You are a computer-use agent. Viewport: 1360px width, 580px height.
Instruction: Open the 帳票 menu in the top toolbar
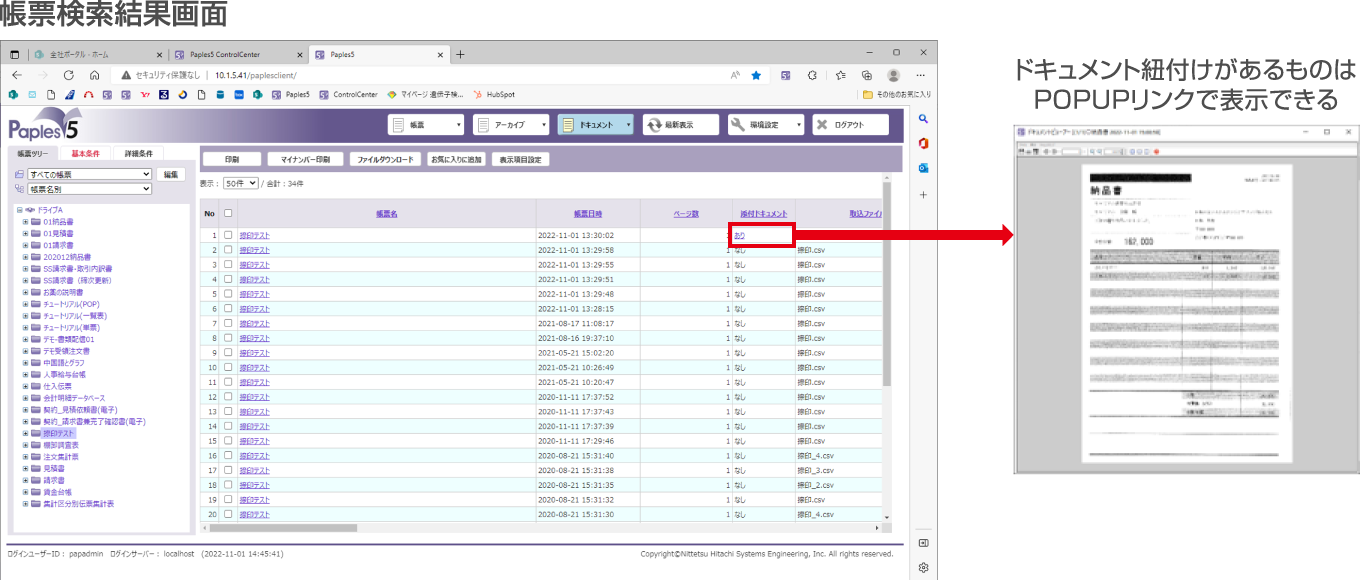[x=427, y=125]
